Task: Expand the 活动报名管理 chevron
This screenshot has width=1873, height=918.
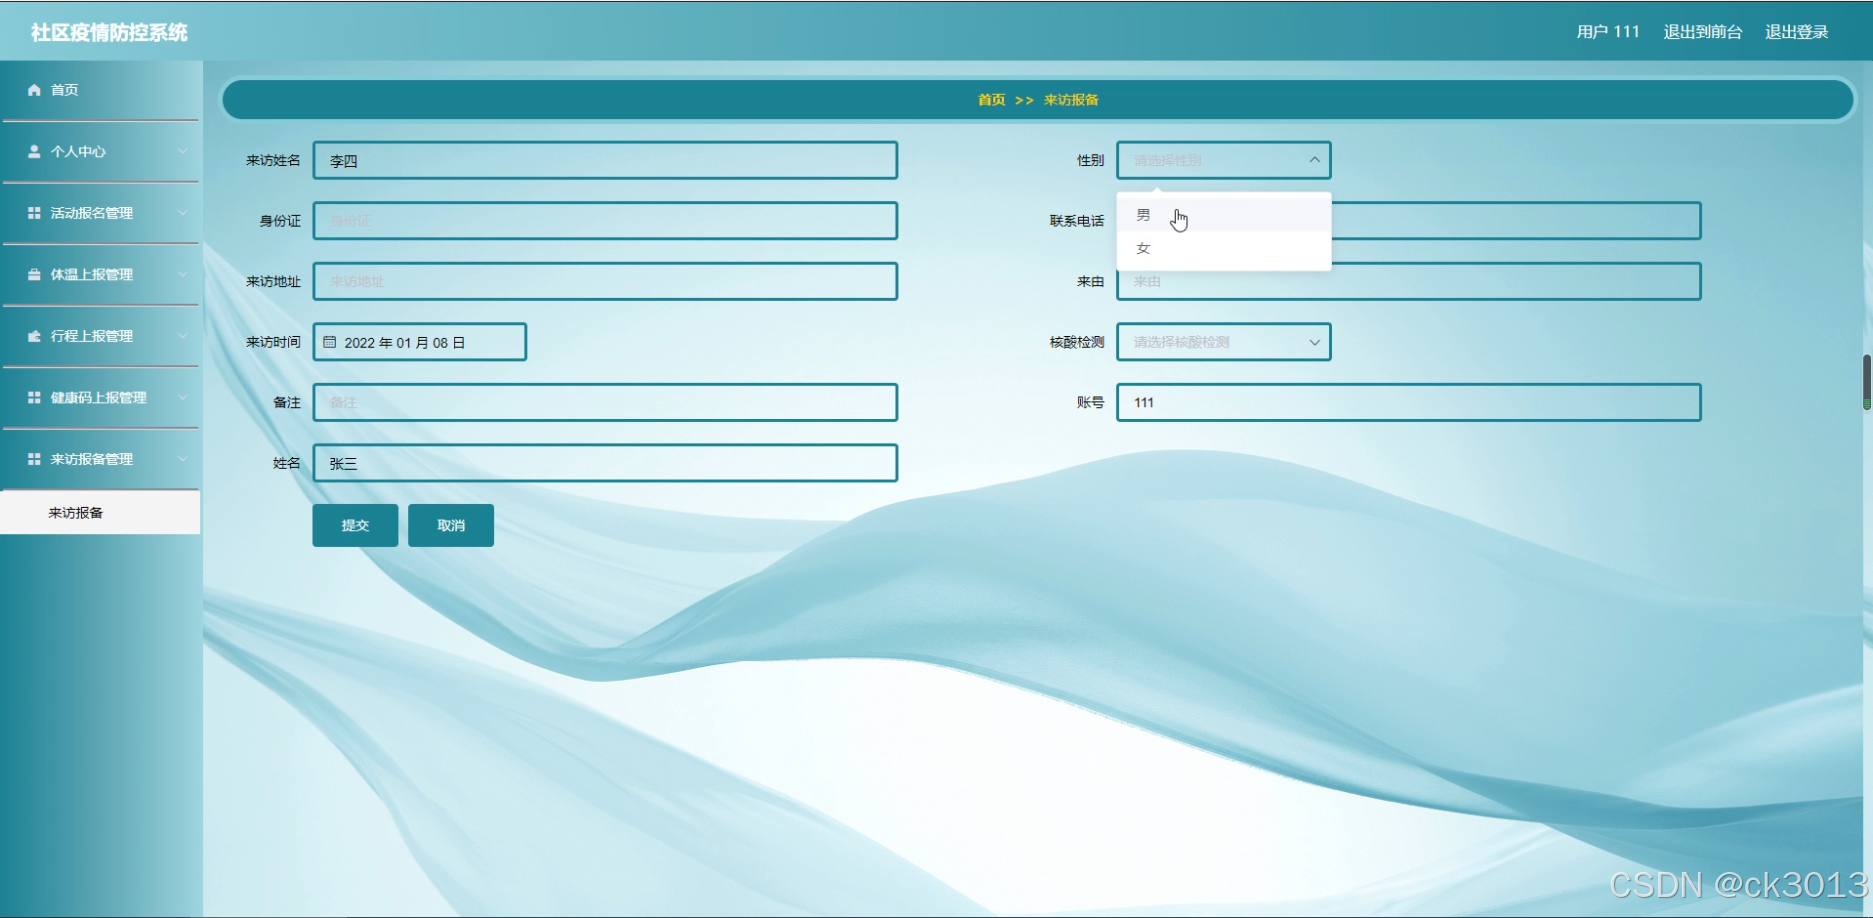Action: [x=182, y=213]
